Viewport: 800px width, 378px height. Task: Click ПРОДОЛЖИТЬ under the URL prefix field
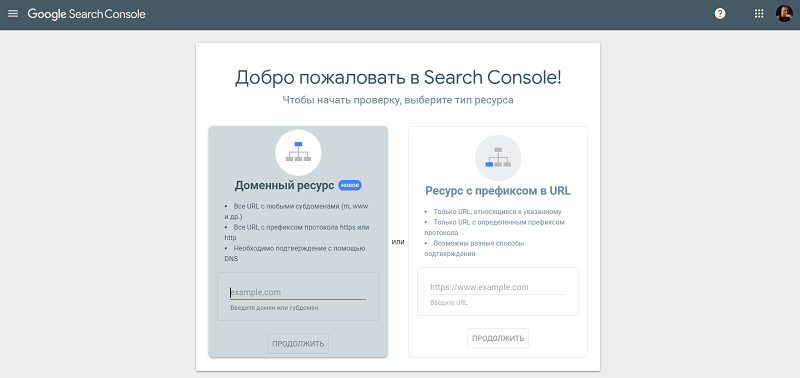[x=498, y=338]
